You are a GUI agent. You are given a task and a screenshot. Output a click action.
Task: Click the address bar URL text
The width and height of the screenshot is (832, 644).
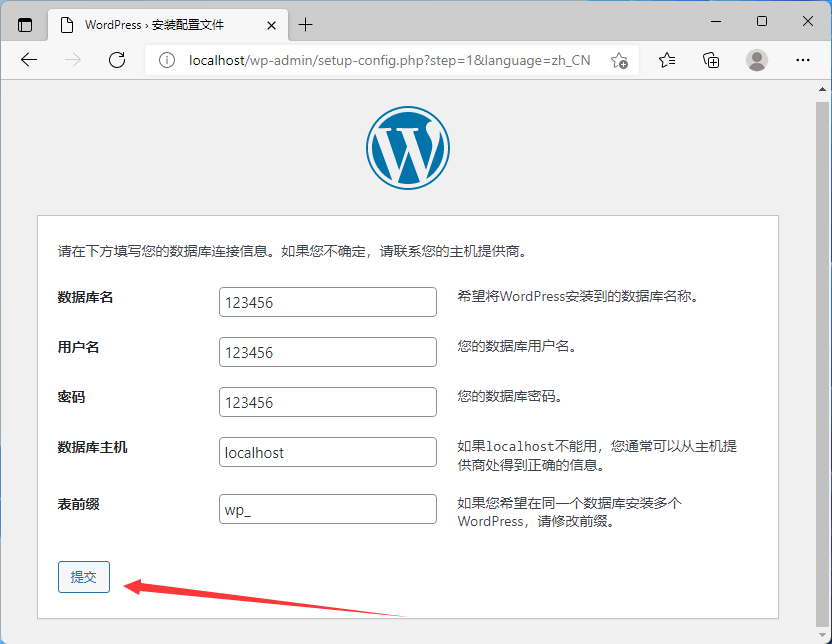point(389,60)
